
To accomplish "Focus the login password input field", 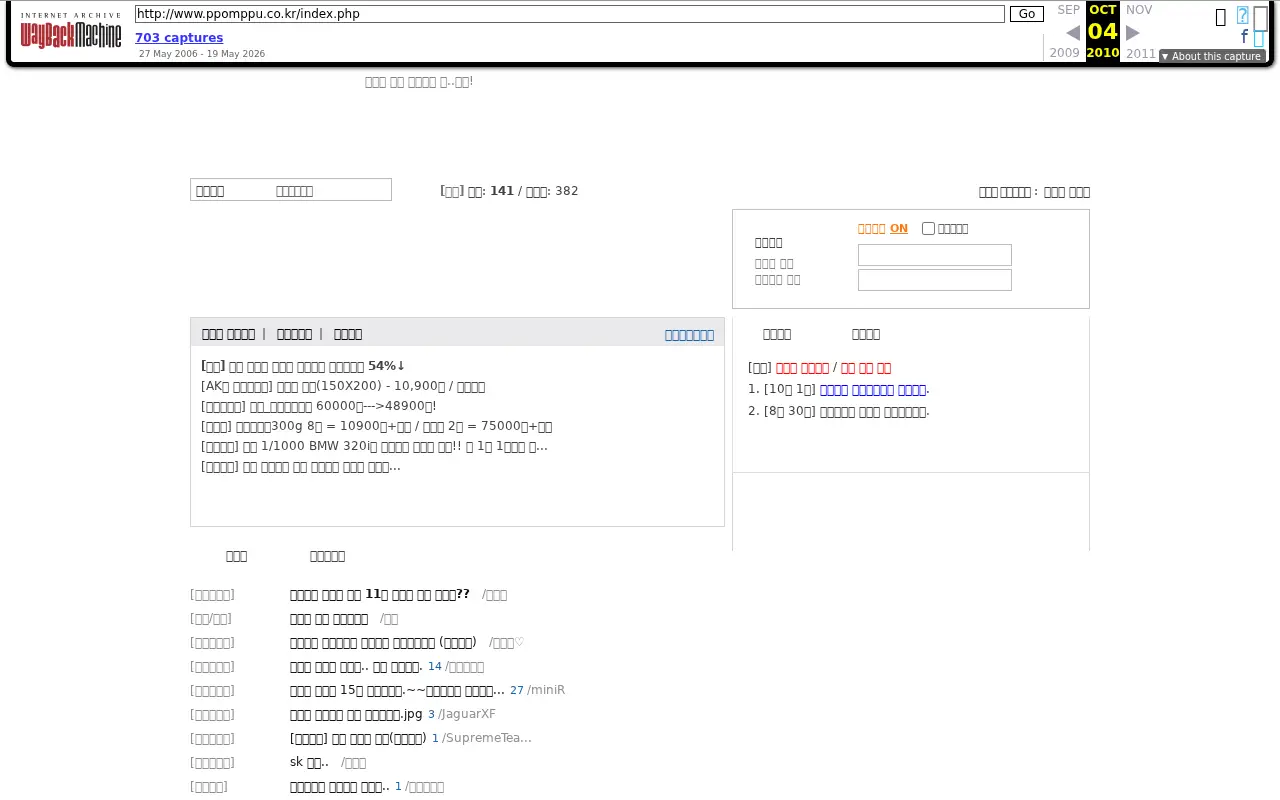I will [x=935, y=280].
